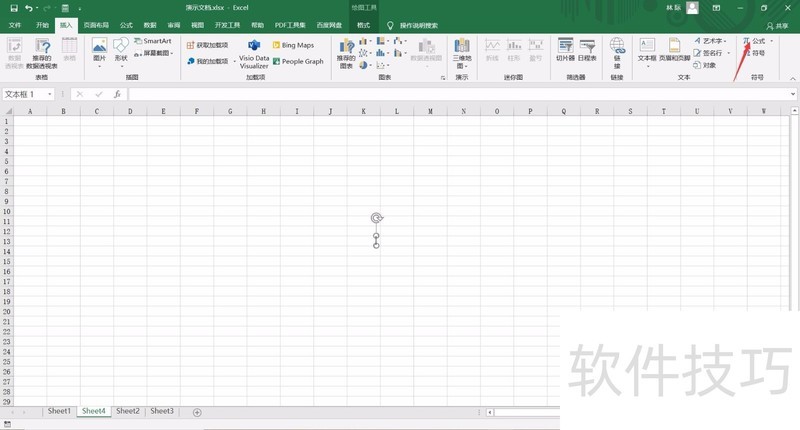Insert a 文本框 text box
The height and width of the screenshot is (430, 800).
(x=647, y=51)
